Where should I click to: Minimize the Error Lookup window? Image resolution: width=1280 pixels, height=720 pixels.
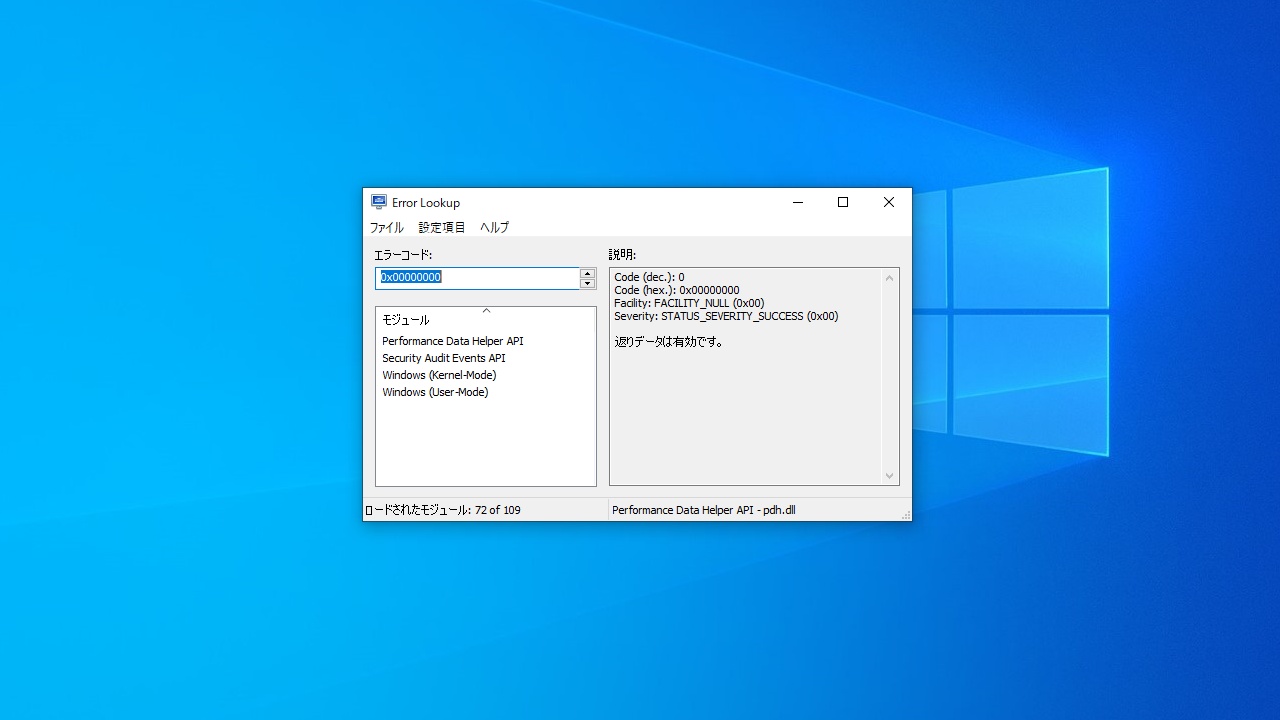click(x=798, y=202)
